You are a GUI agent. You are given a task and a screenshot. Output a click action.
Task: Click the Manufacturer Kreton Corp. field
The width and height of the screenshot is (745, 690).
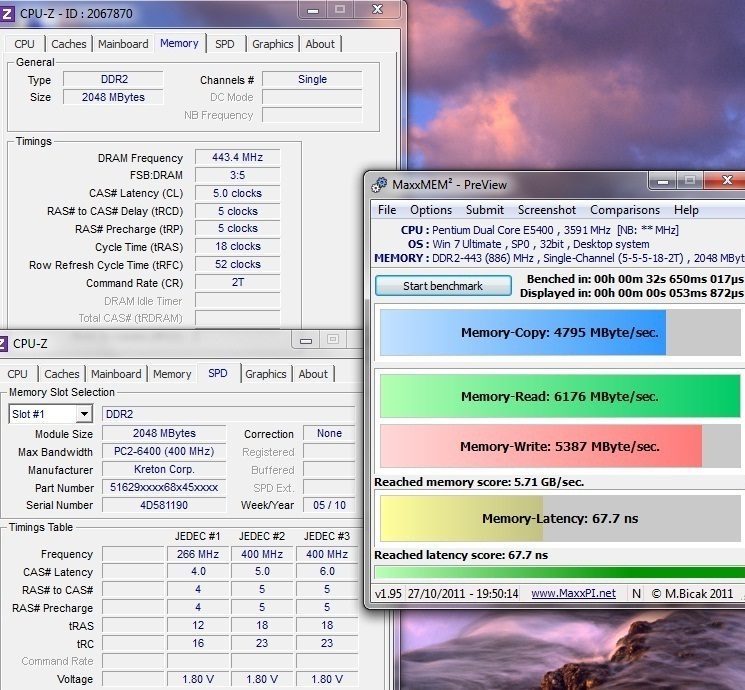tap(164, 469)
